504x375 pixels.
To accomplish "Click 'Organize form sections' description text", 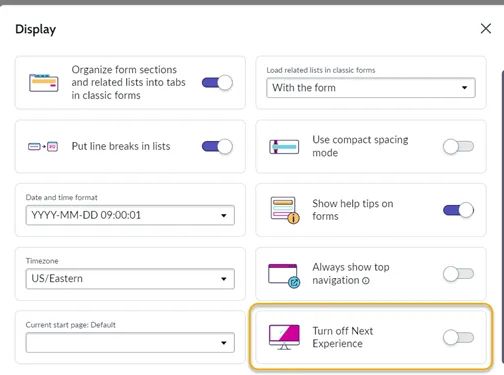I will click(x=128, y=82).
